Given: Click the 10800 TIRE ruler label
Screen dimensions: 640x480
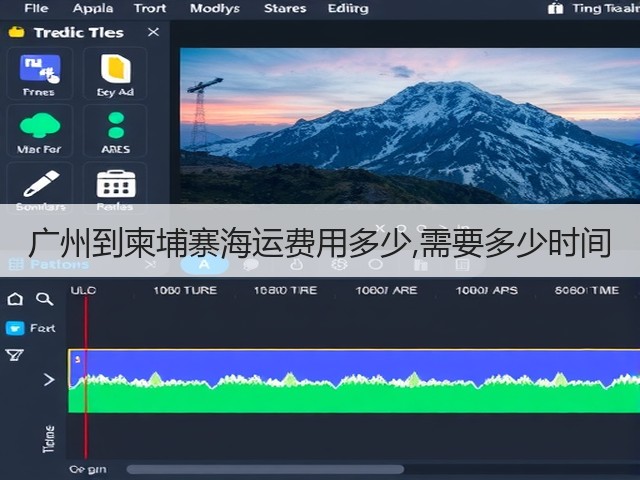Looking at the screenshot, I should coord(285,290).
